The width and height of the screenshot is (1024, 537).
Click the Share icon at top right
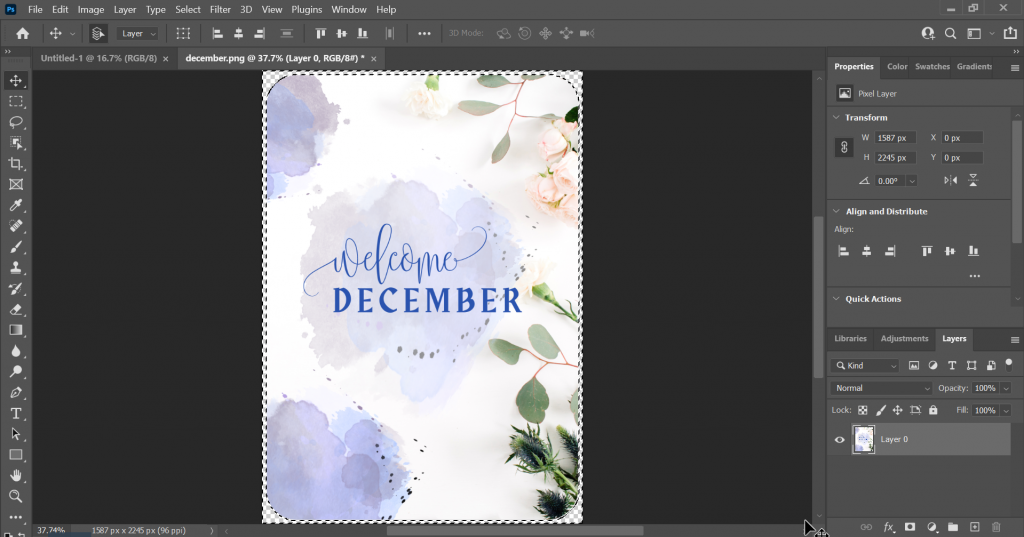pos(1010,33)
